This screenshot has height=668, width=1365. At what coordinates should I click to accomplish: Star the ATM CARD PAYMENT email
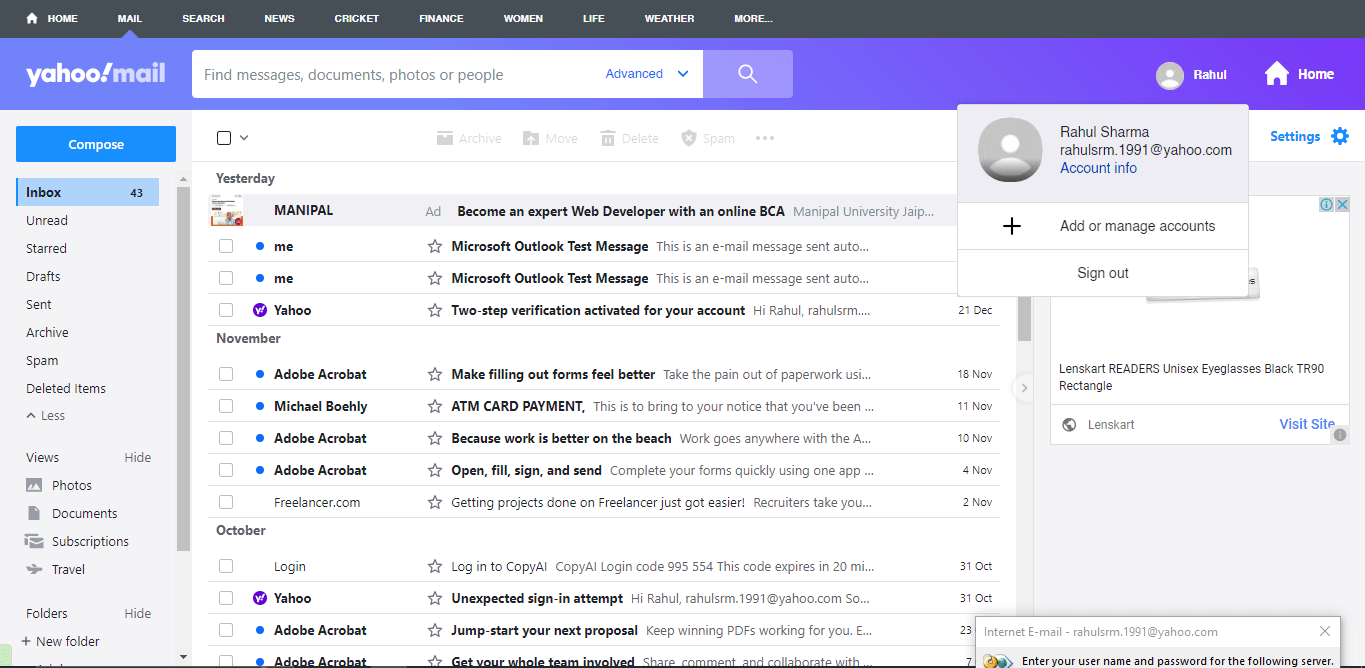(435, 406)
